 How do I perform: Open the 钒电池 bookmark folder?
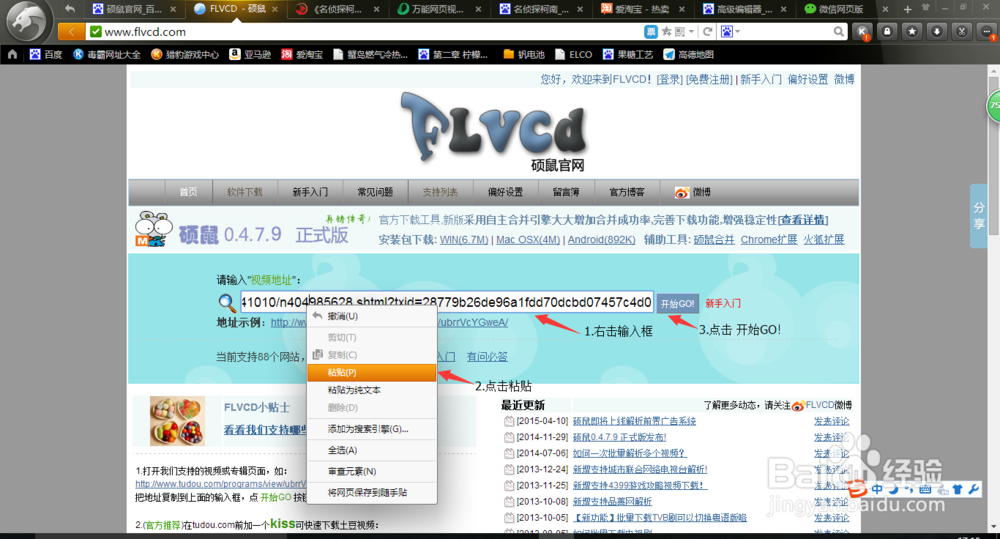click(x=524, y=54)
